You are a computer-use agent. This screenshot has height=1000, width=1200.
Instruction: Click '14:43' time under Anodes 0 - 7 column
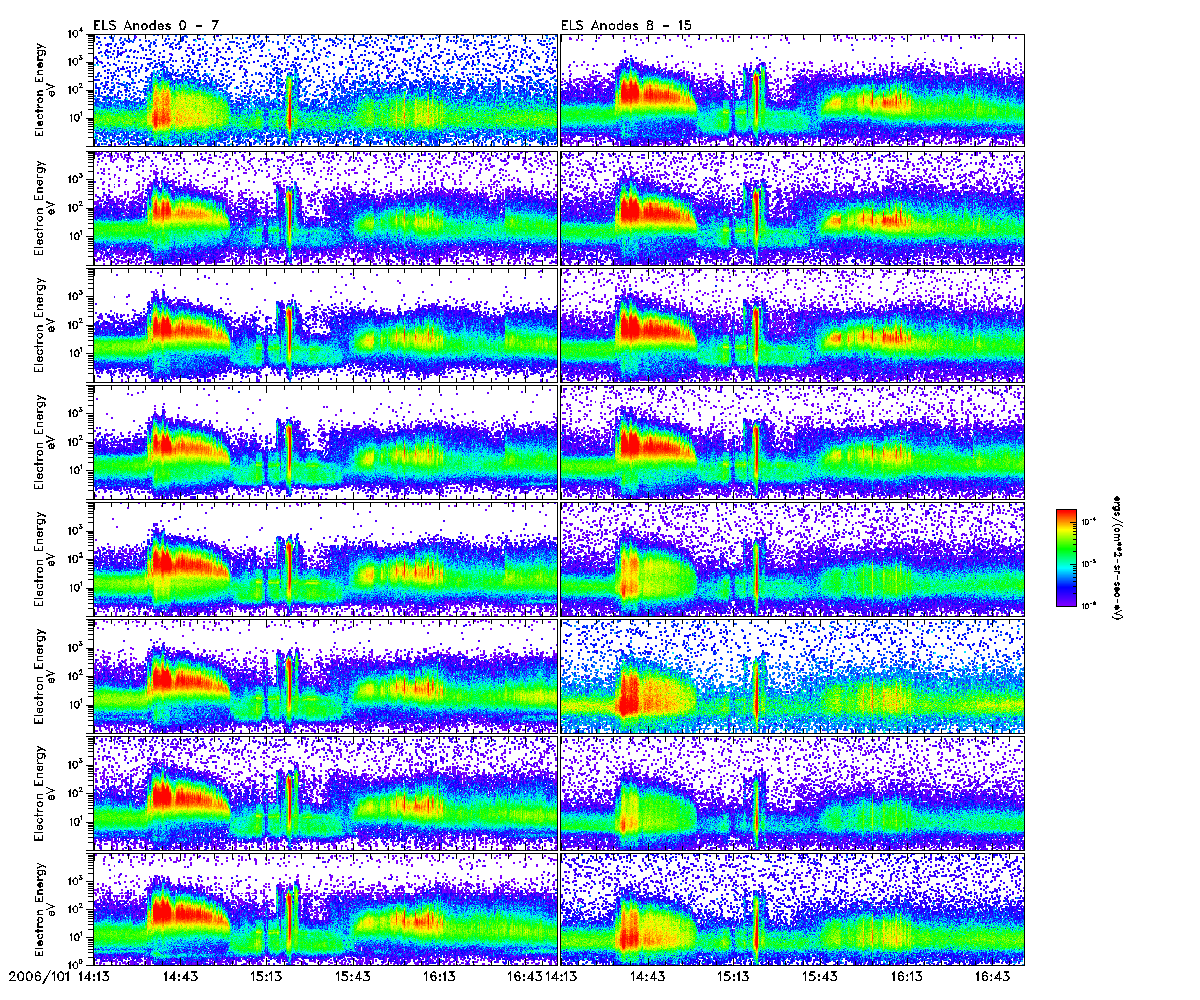tap(181, 977)
